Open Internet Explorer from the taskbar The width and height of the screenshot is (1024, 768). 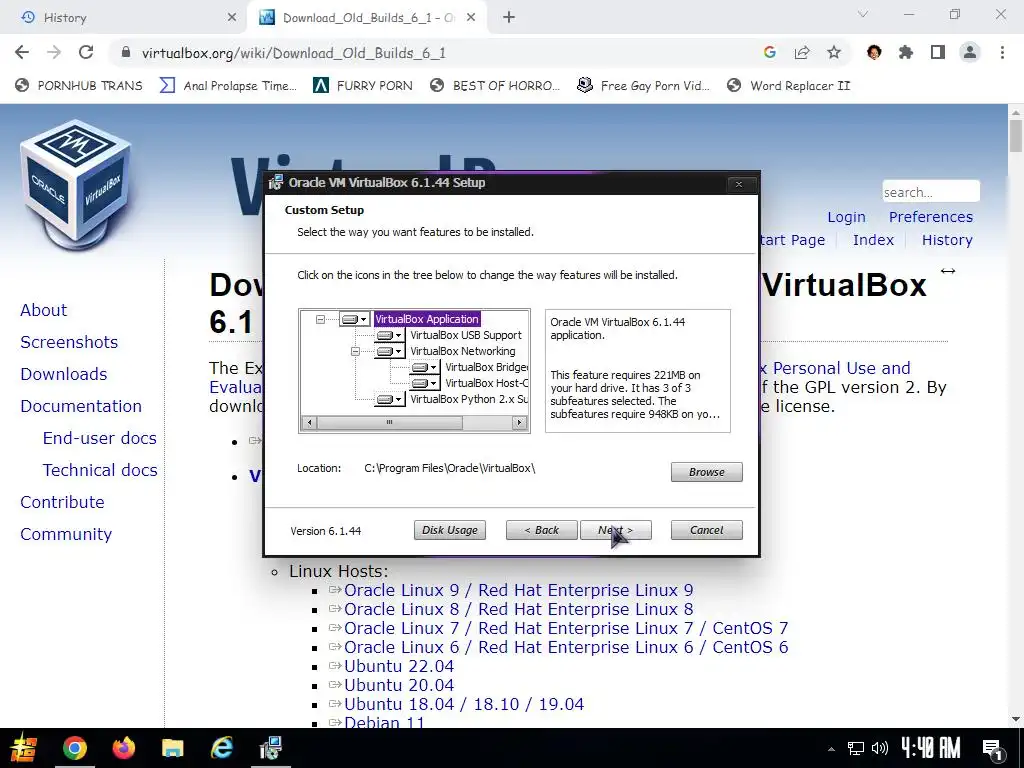[221, 748]
